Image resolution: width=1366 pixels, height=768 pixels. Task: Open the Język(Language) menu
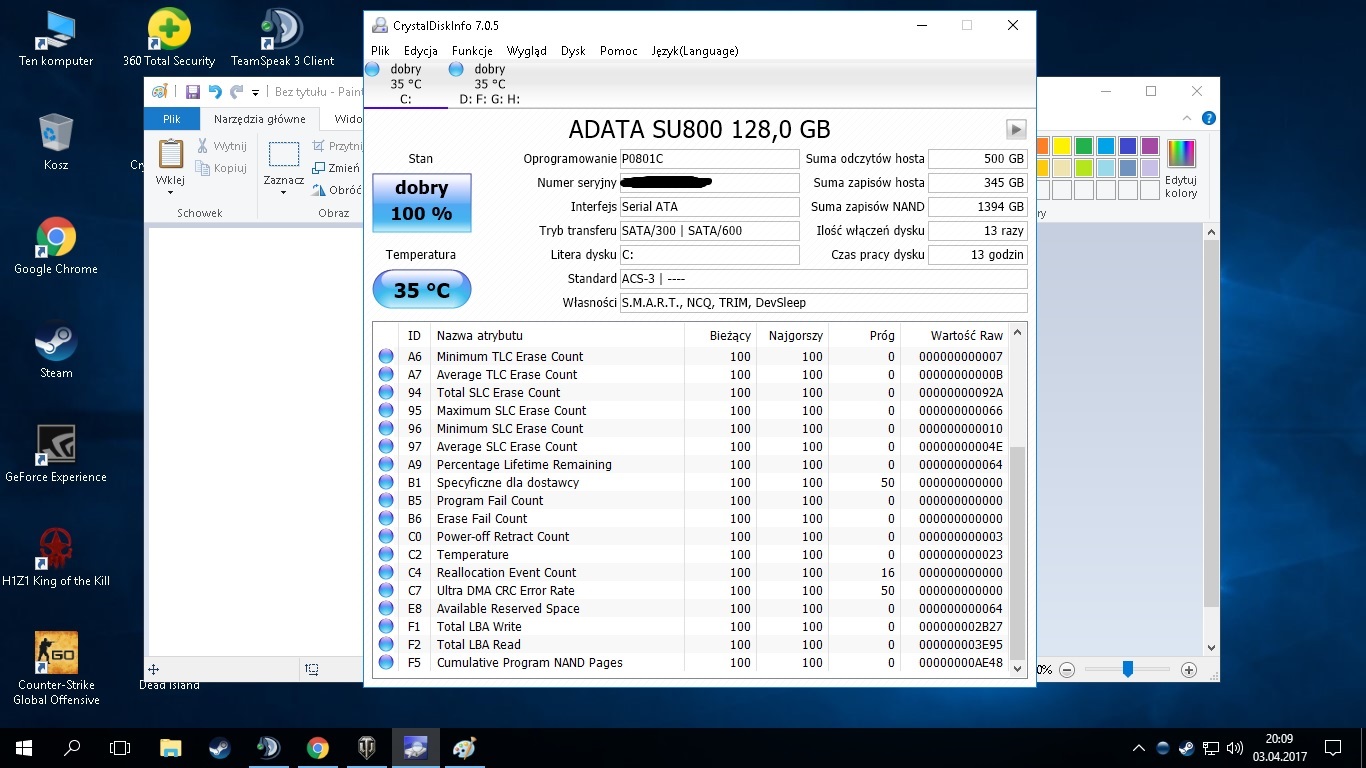pyautogui.click(x=695, y=51)
